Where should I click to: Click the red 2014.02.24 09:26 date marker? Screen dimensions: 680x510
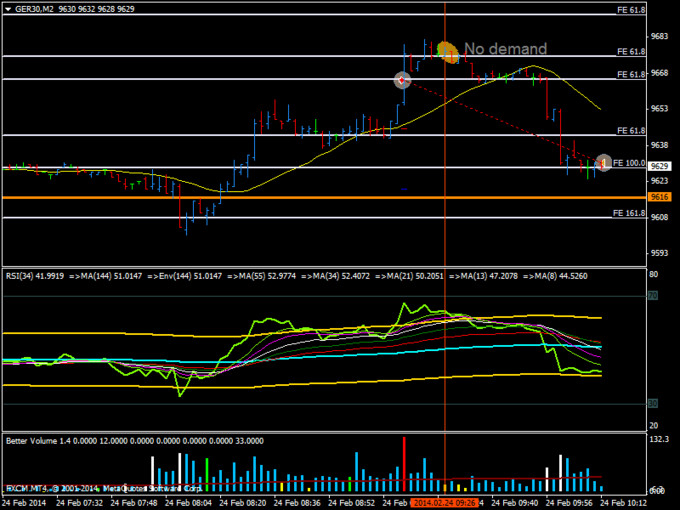(x=444, y=502)
